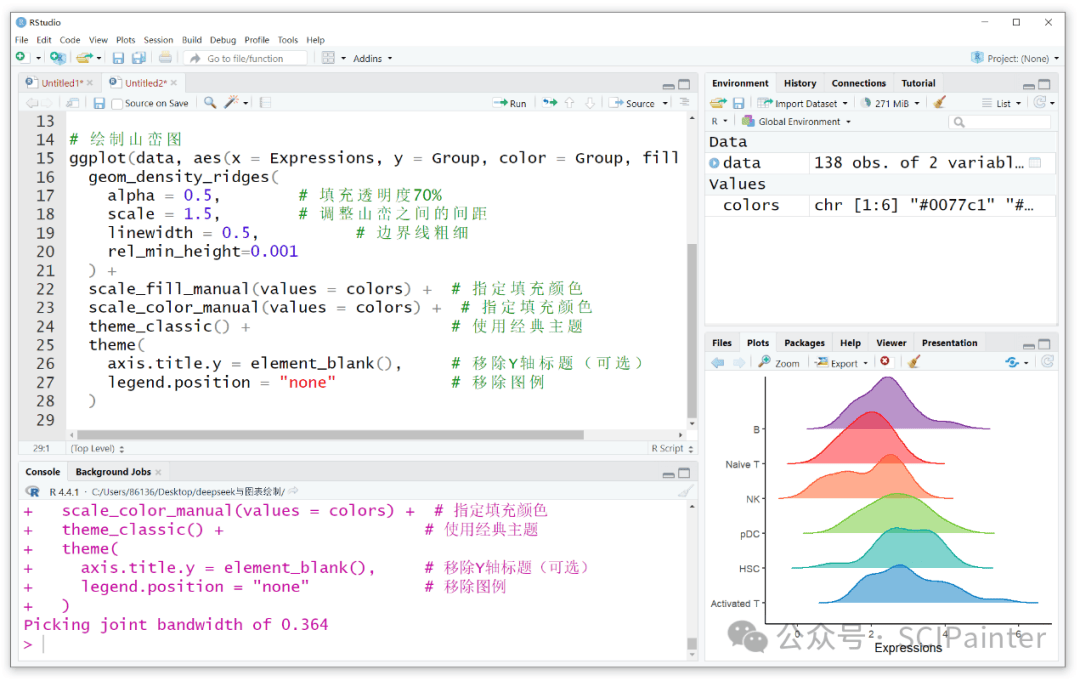
Task: Open the Global Environment dropdown
Action: (x=796, y=121)
